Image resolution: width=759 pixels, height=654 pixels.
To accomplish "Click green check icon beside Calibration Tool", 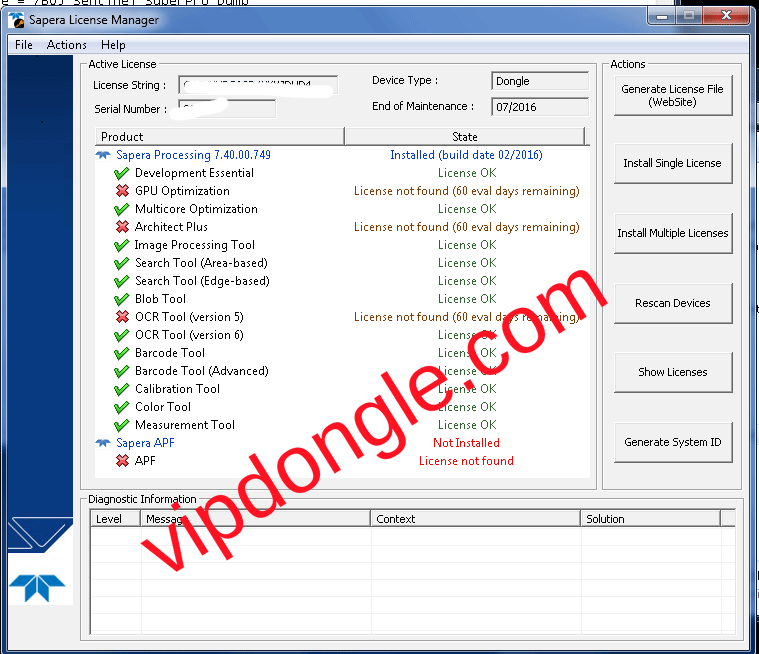I will click(121, 389).
